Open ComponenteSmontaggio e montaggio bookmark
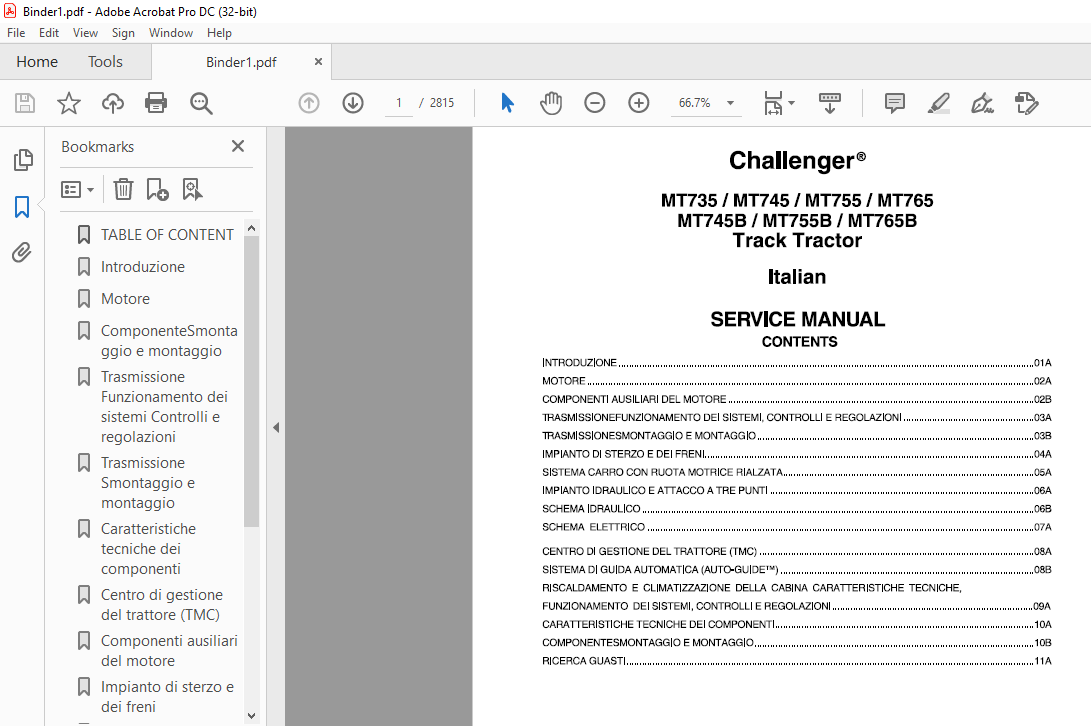The image size is (1091, 726). click(x=169, y=340)
